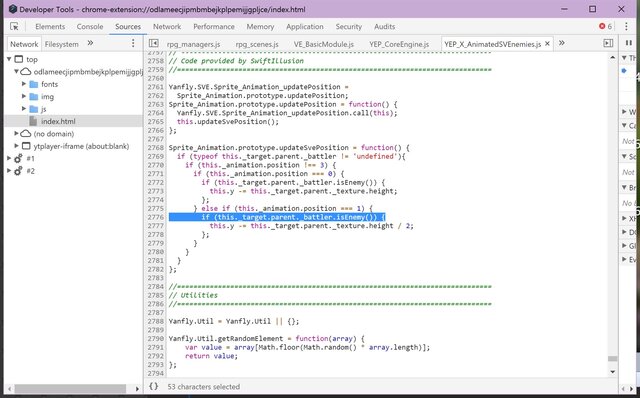Screen dimensions: 640x398
Task: Click the "53 characters selected" status text
Action: click(x=203, y=387)
